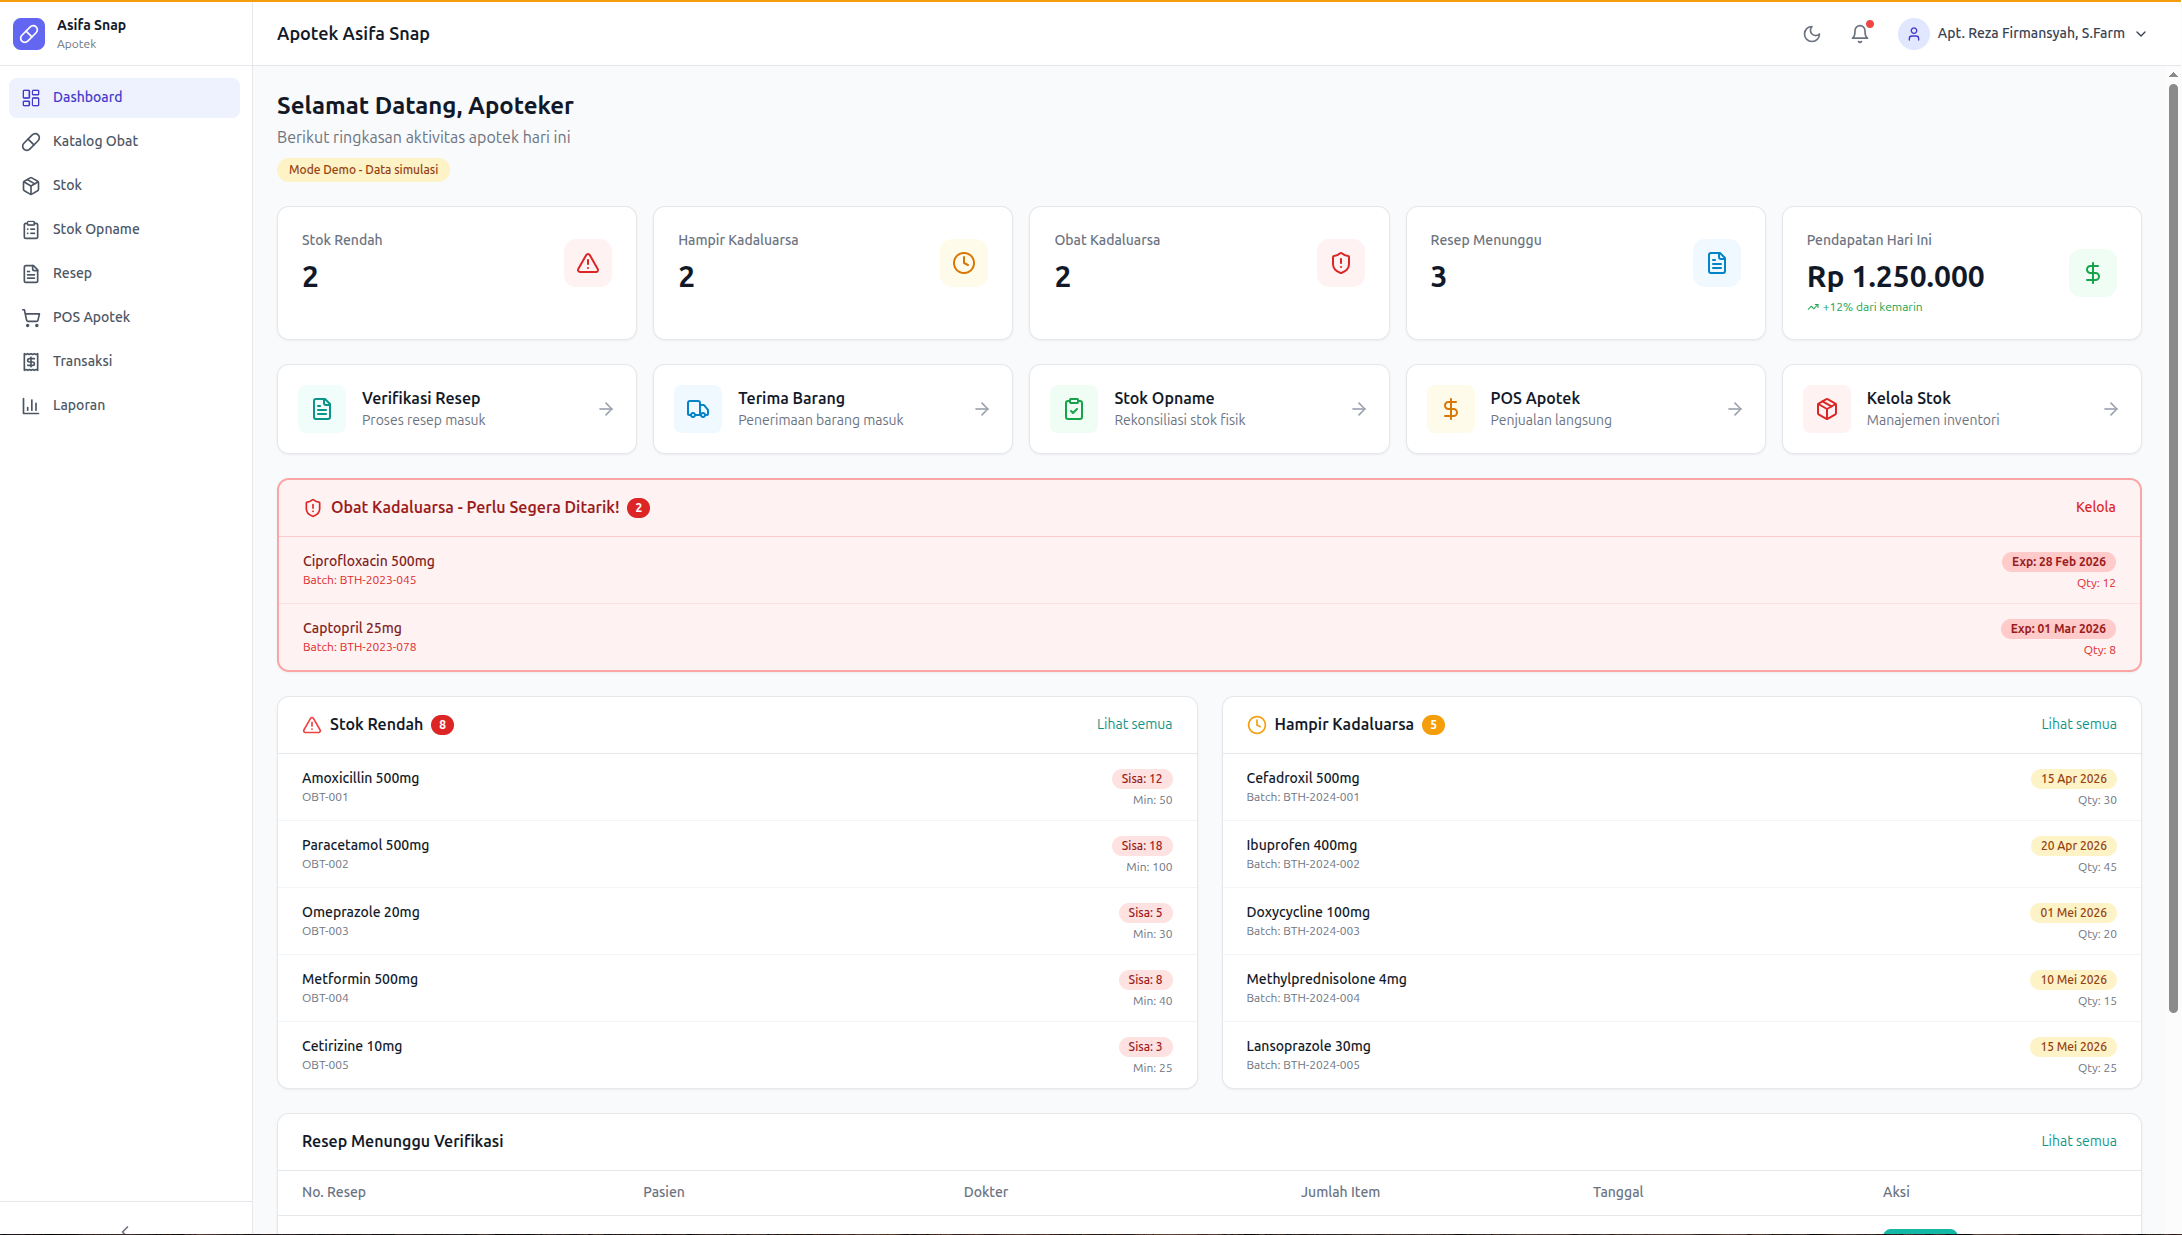Screen dimensions: 2182x1235
Task: Click the Resep Menunggu document icon
Action: pyautogui.click(x=1716, y=263)
